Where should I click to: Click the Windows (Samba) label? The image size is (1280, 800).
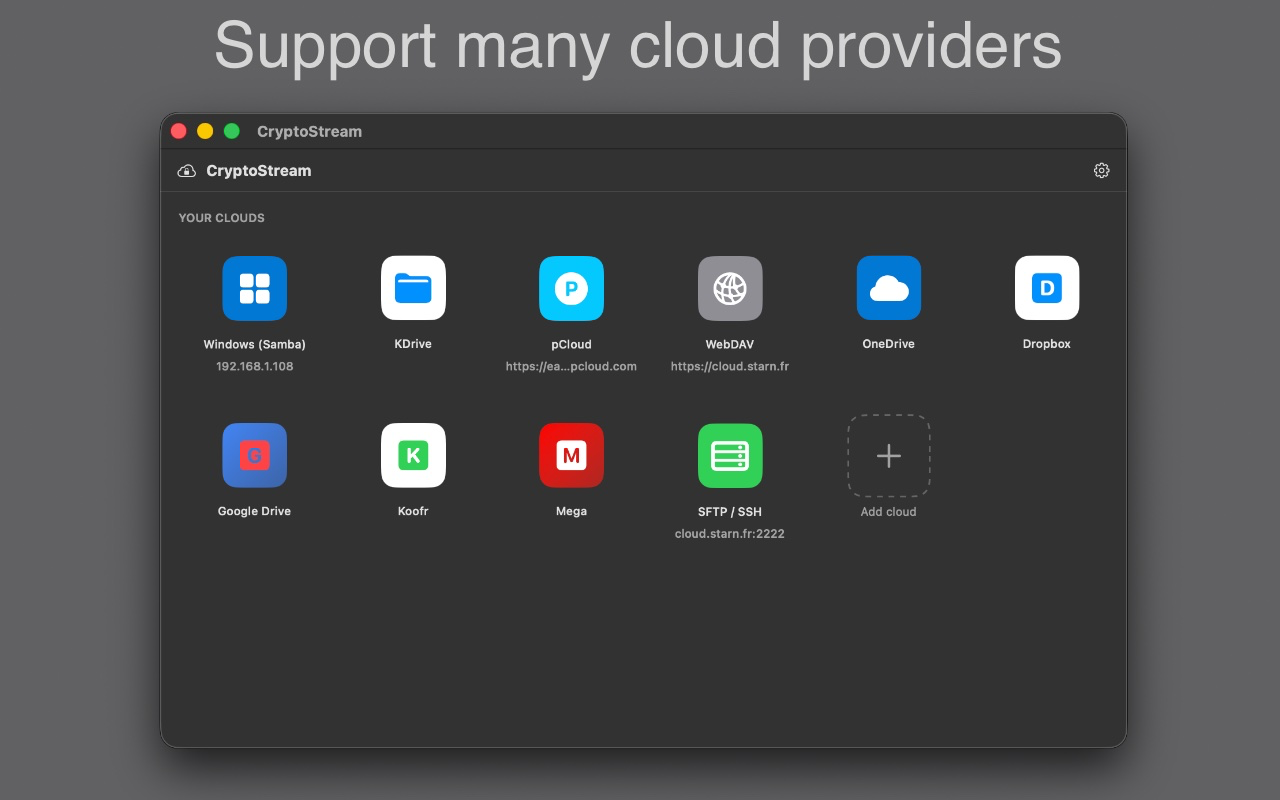point(254,344)
